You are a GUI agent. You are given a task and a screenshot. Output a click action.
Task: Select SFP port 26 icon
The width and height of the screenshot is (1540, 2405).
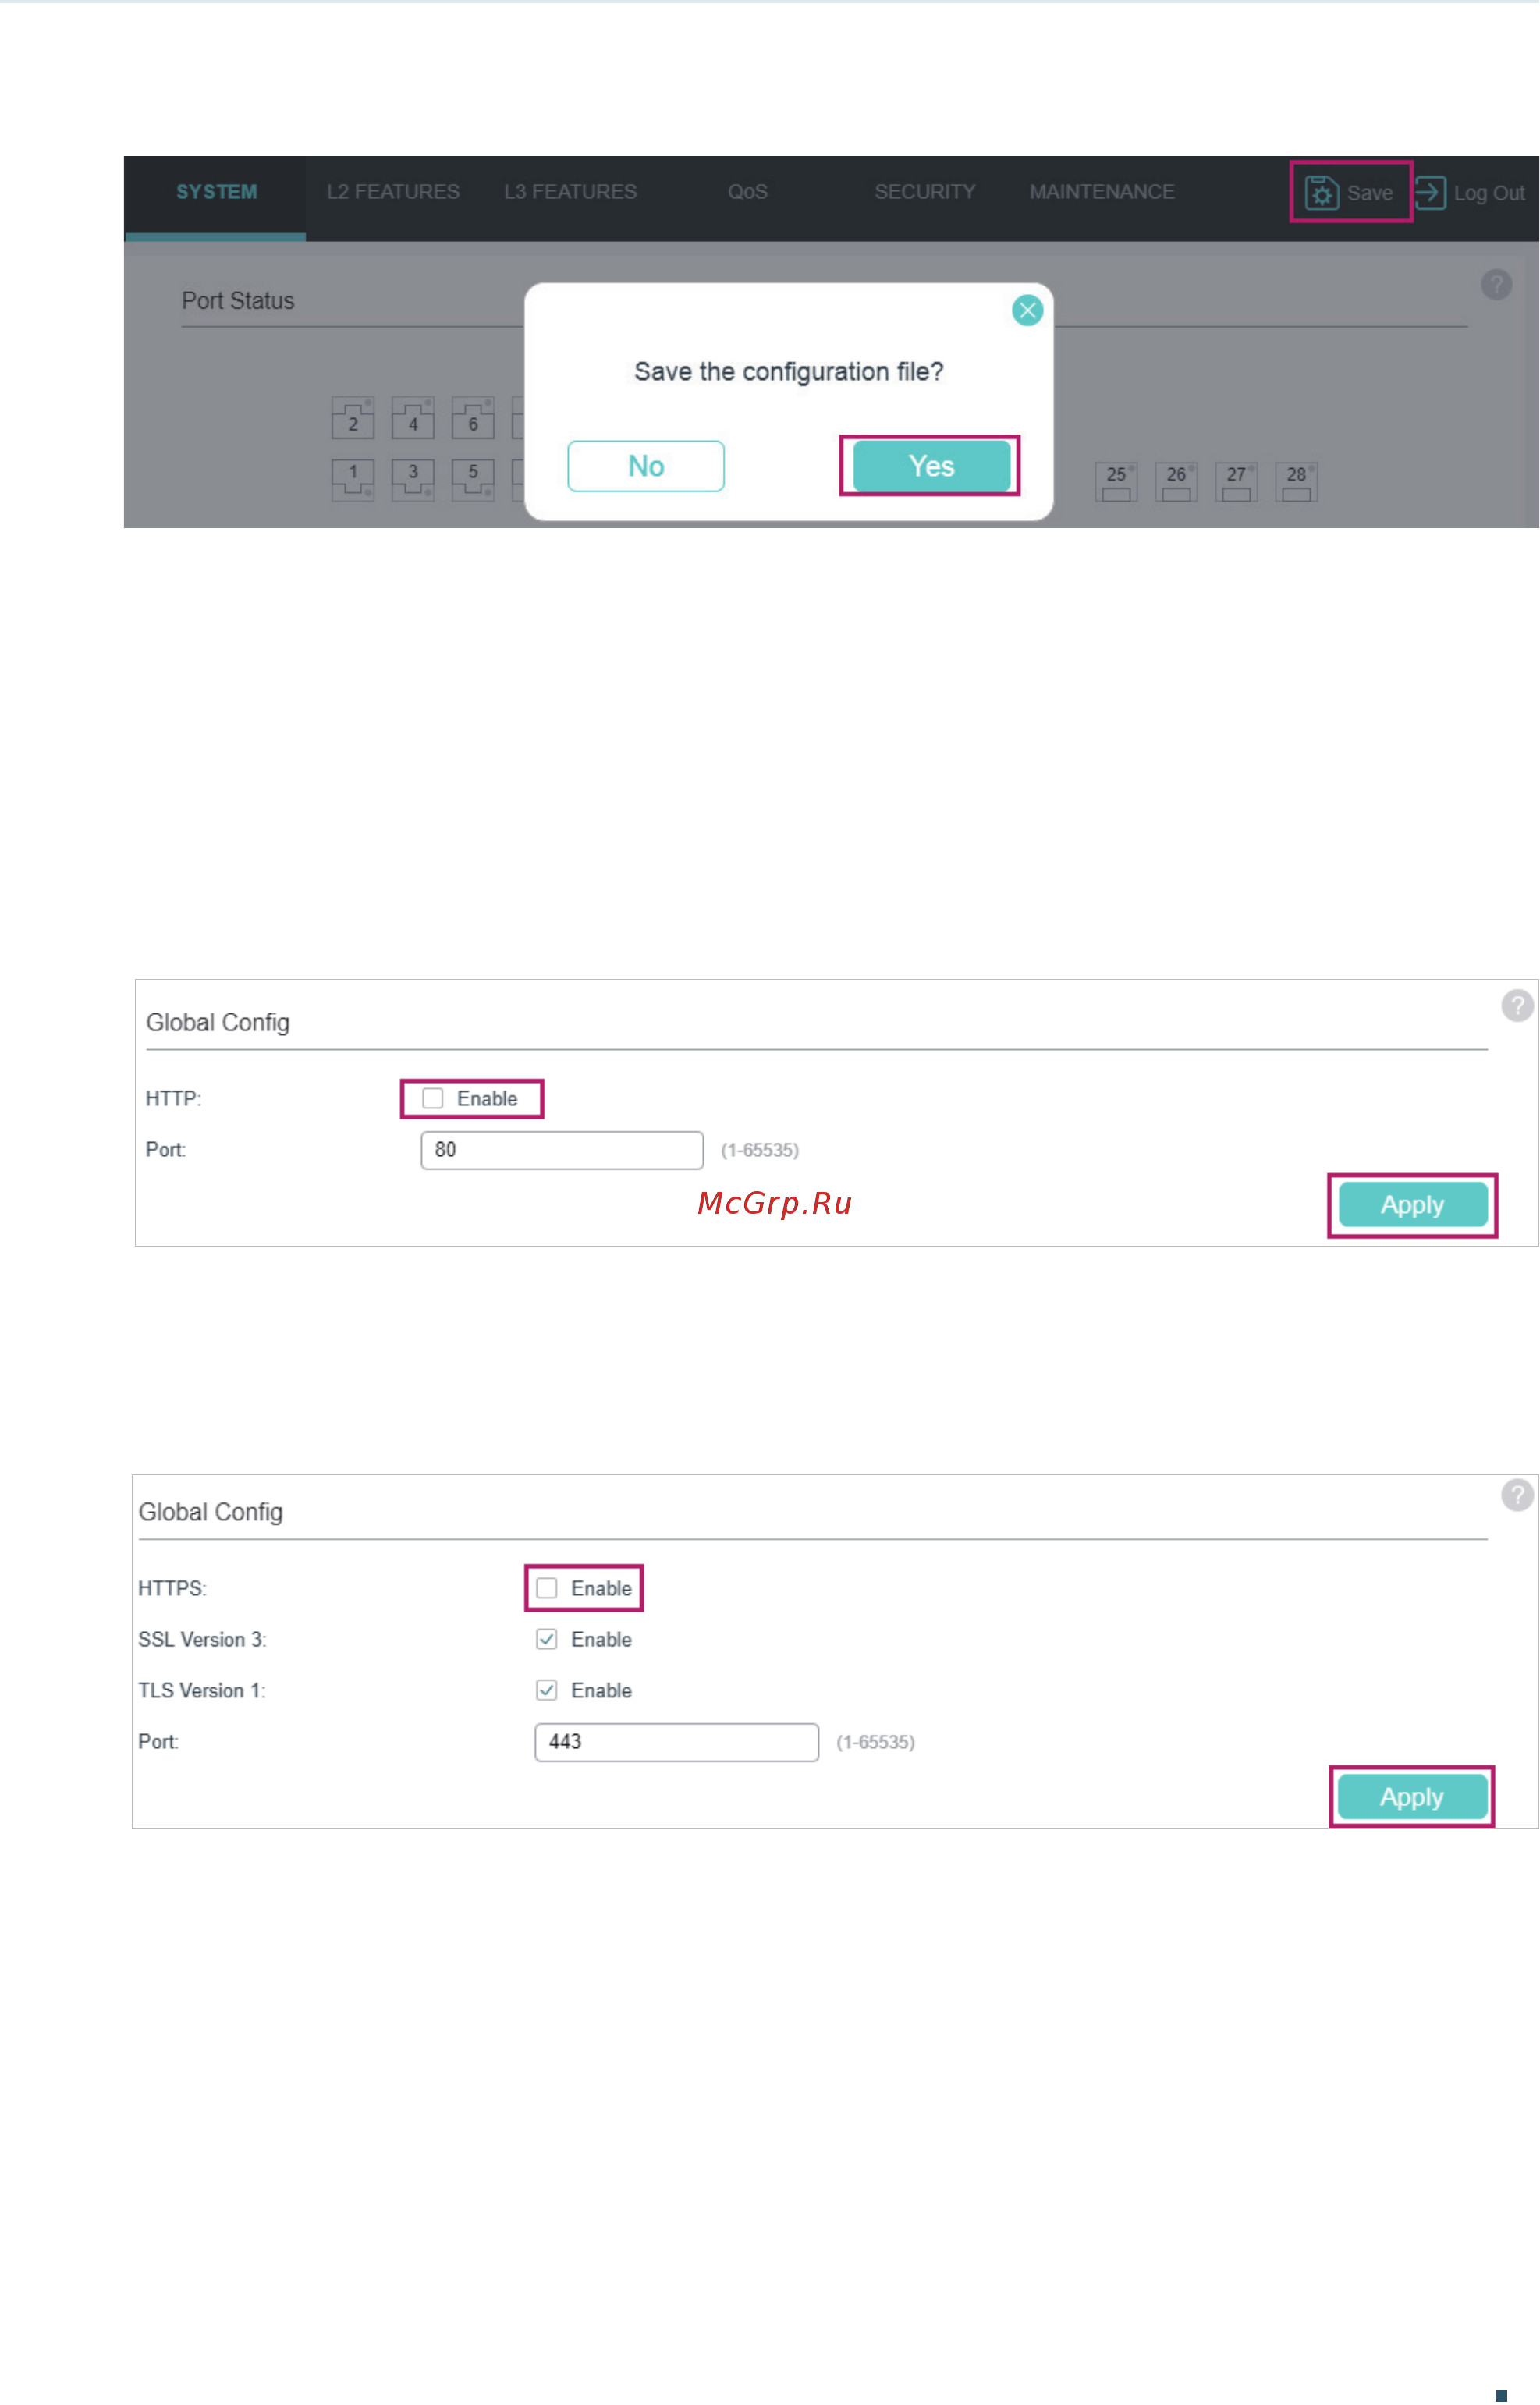(1176, 481)
